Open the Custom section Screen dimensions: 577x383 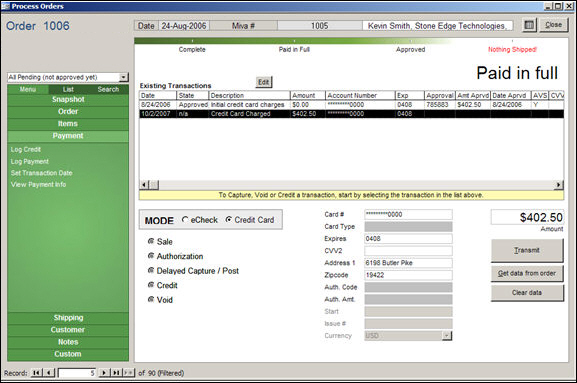[x=68, y=354]
